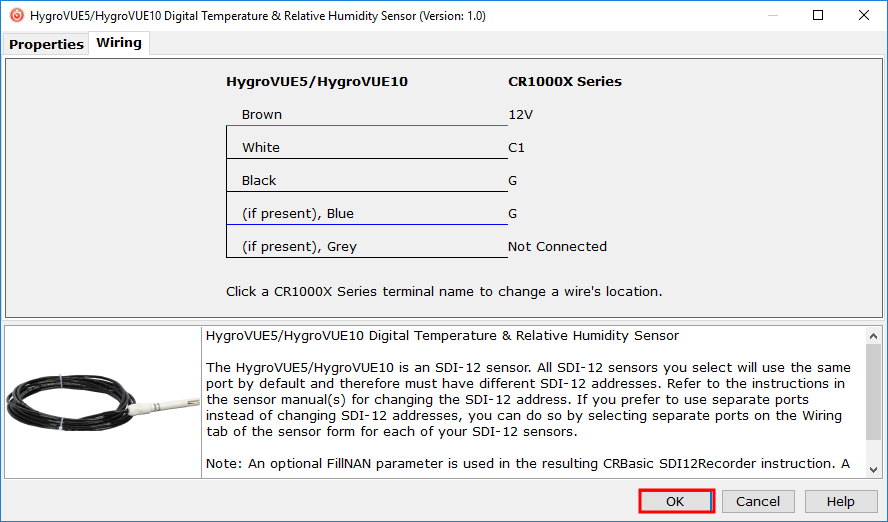
Task: Click the sensor cable thumbnail image
Action: point(102,403)
